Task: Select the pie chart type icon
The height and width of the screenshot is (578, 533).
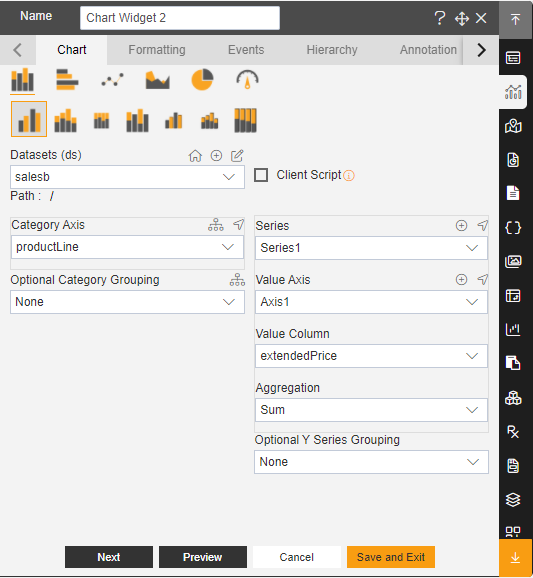Action: point(202,80)
